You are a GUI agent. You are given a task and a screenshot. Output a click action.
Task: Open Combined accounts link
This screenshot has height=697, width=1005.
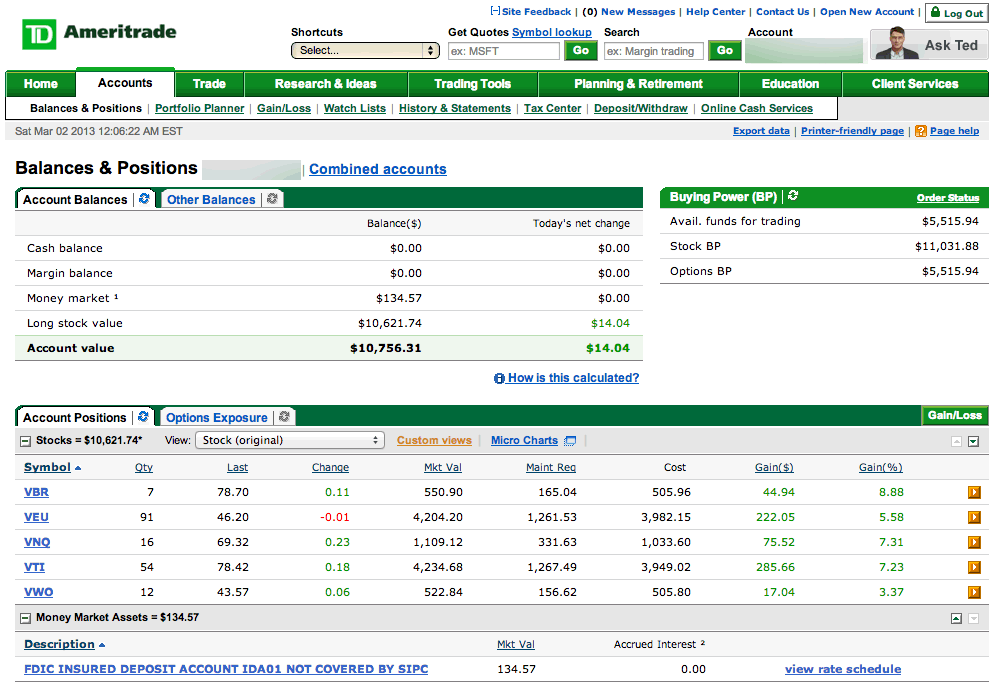(x=378, y=169)
